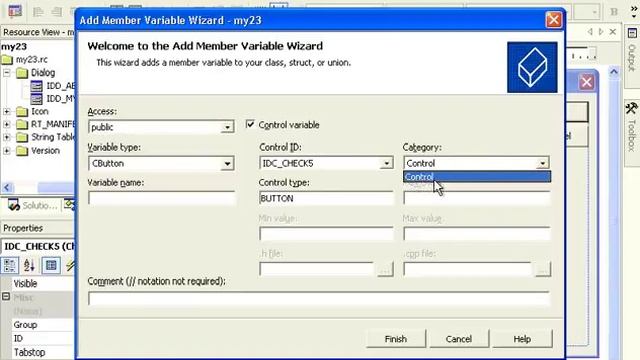
Task: Click the Resource View panel title
Action: [x=38, y=32]
